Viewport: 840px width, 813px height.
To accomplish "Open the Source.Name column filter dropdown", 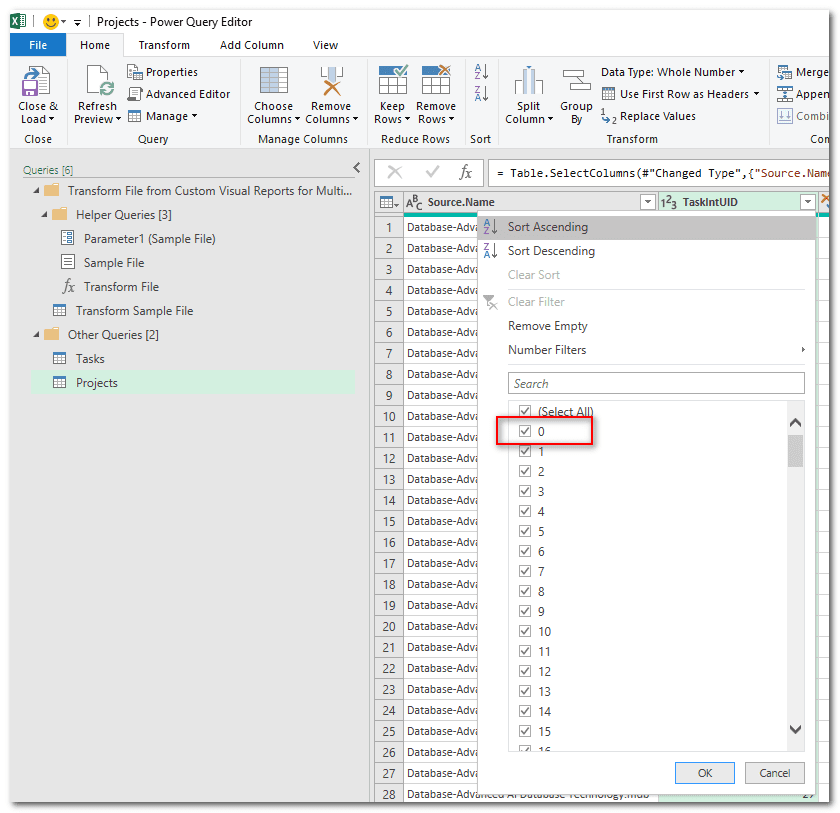I will [648, 202].
